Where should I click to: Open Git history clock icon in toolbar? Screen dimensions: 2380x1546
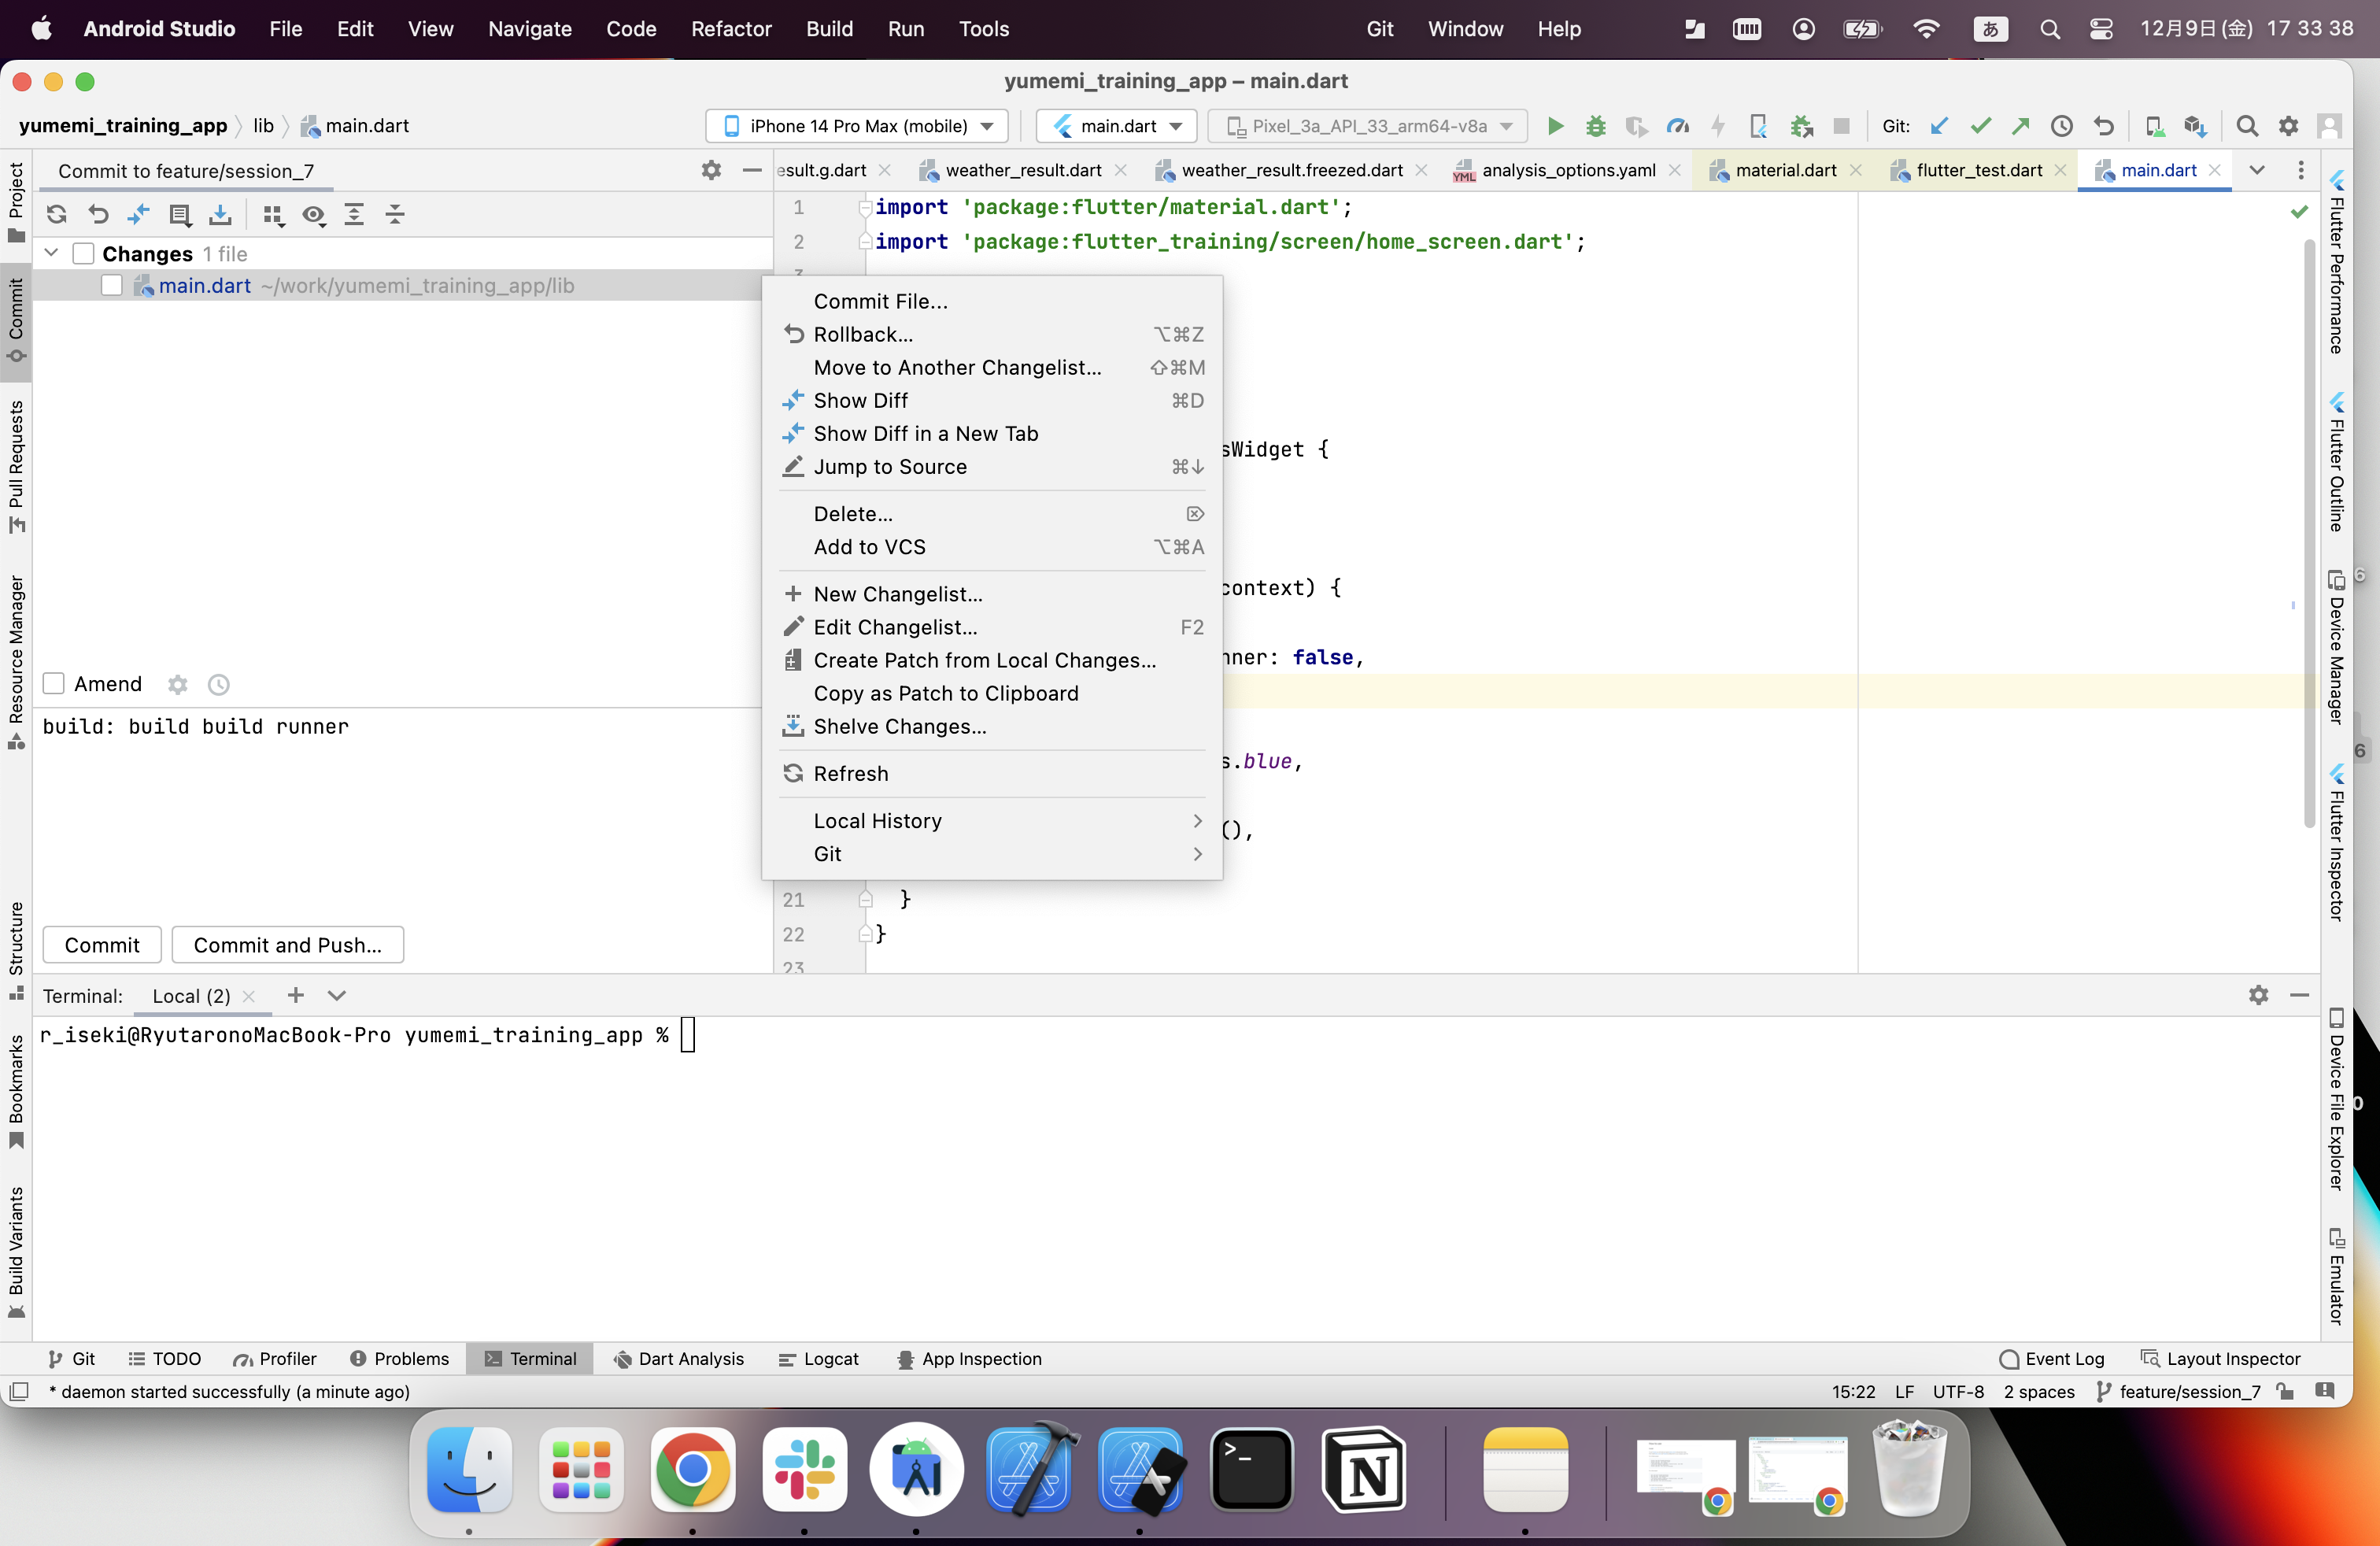coord(2061,126)
